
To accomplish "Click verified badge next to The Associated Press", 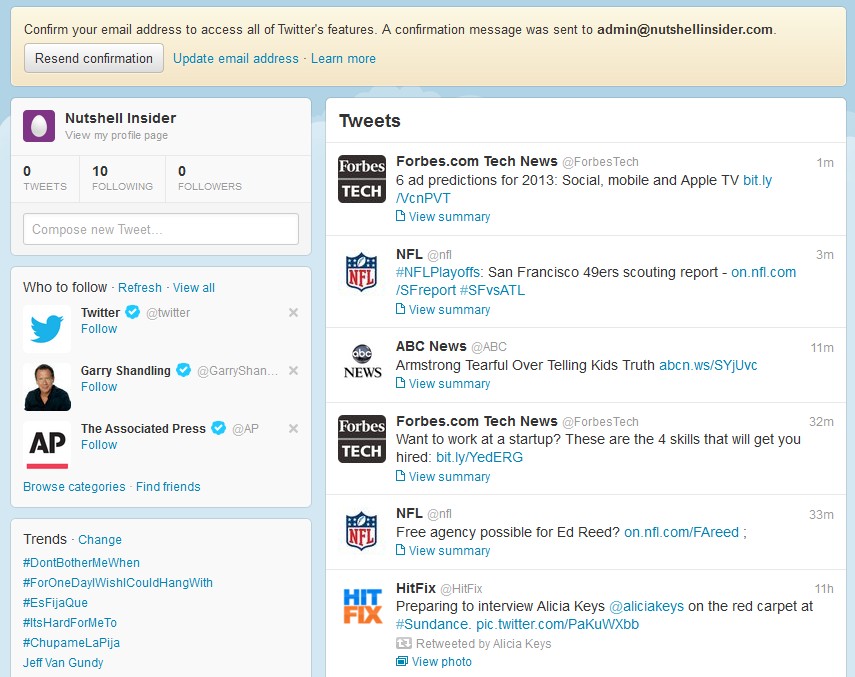I will (x=219, y=428).
